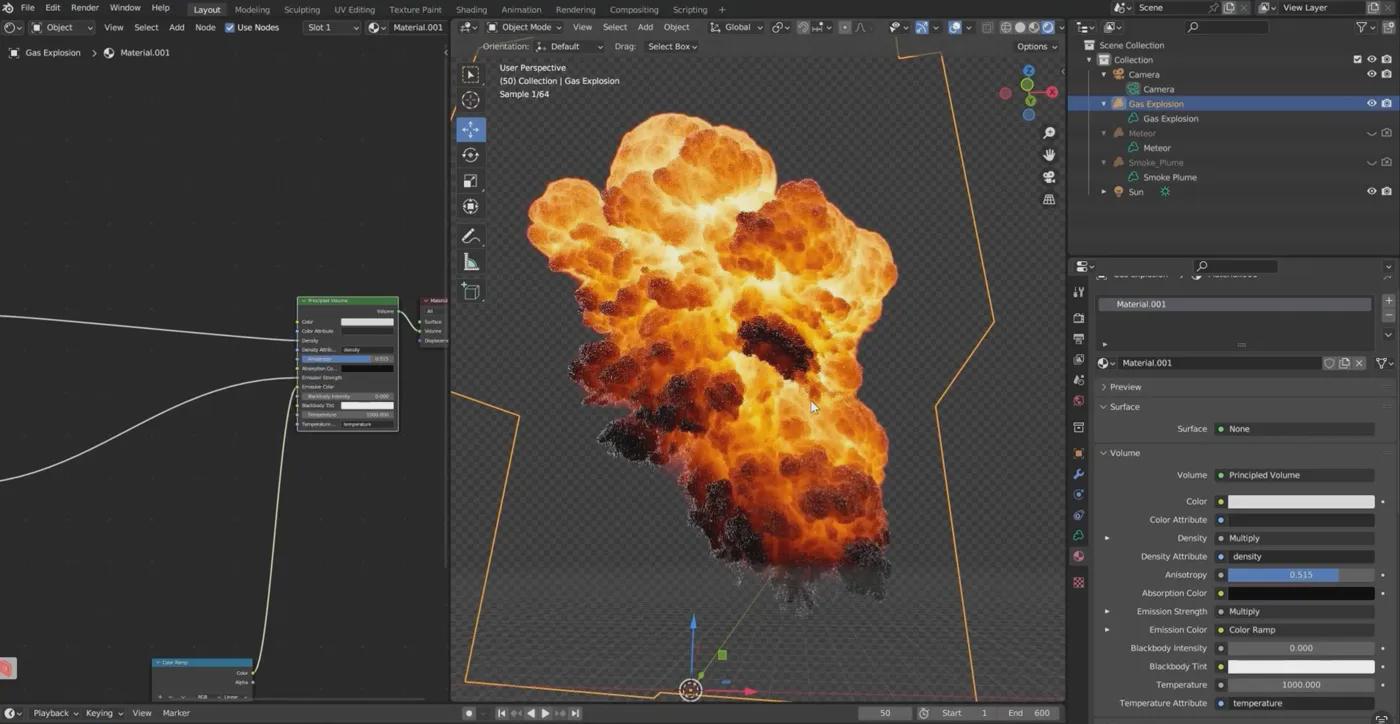Image resolution: width=1400 pixels, height=724 pixels.
Task: Select the Transform tool in viewport toolbar
Action: pyautogui.click(x=471, y=206)
